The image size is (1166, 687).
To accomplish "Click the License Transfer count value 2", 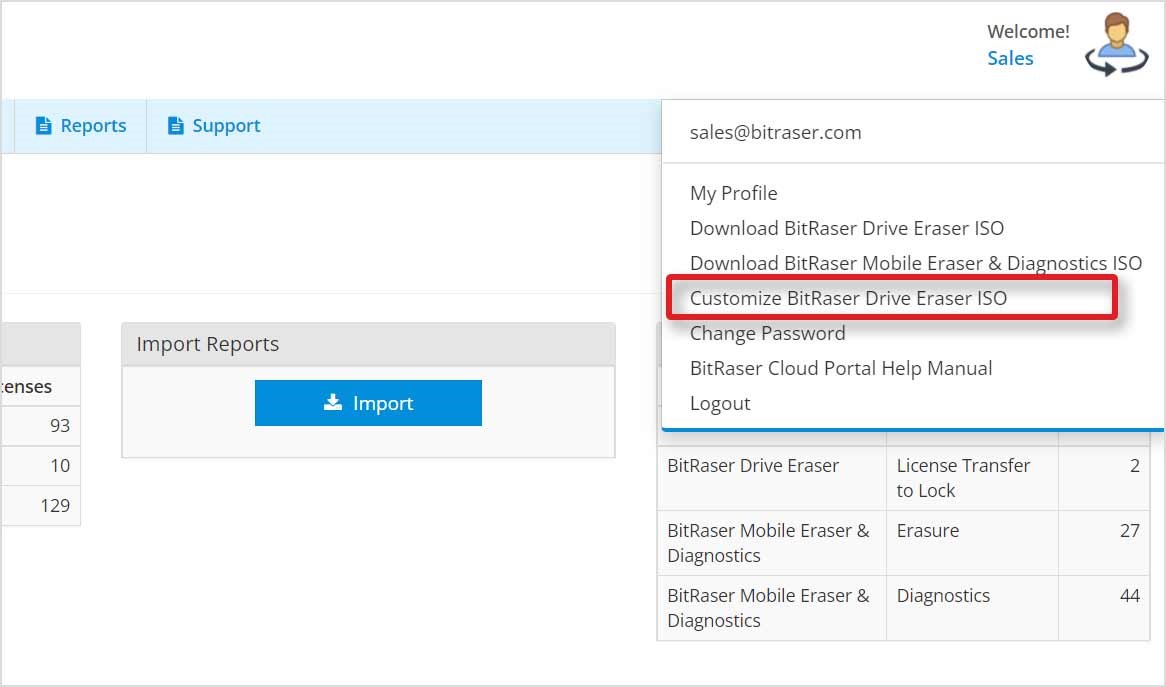I will pos(1135,465).
